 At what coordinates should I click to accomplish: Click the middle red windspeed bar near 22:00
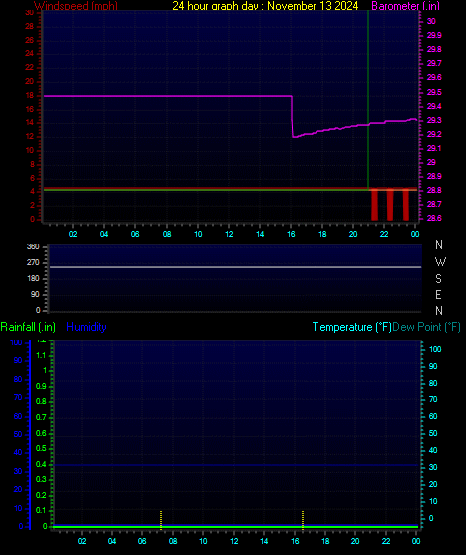click(x=390, y=205)
